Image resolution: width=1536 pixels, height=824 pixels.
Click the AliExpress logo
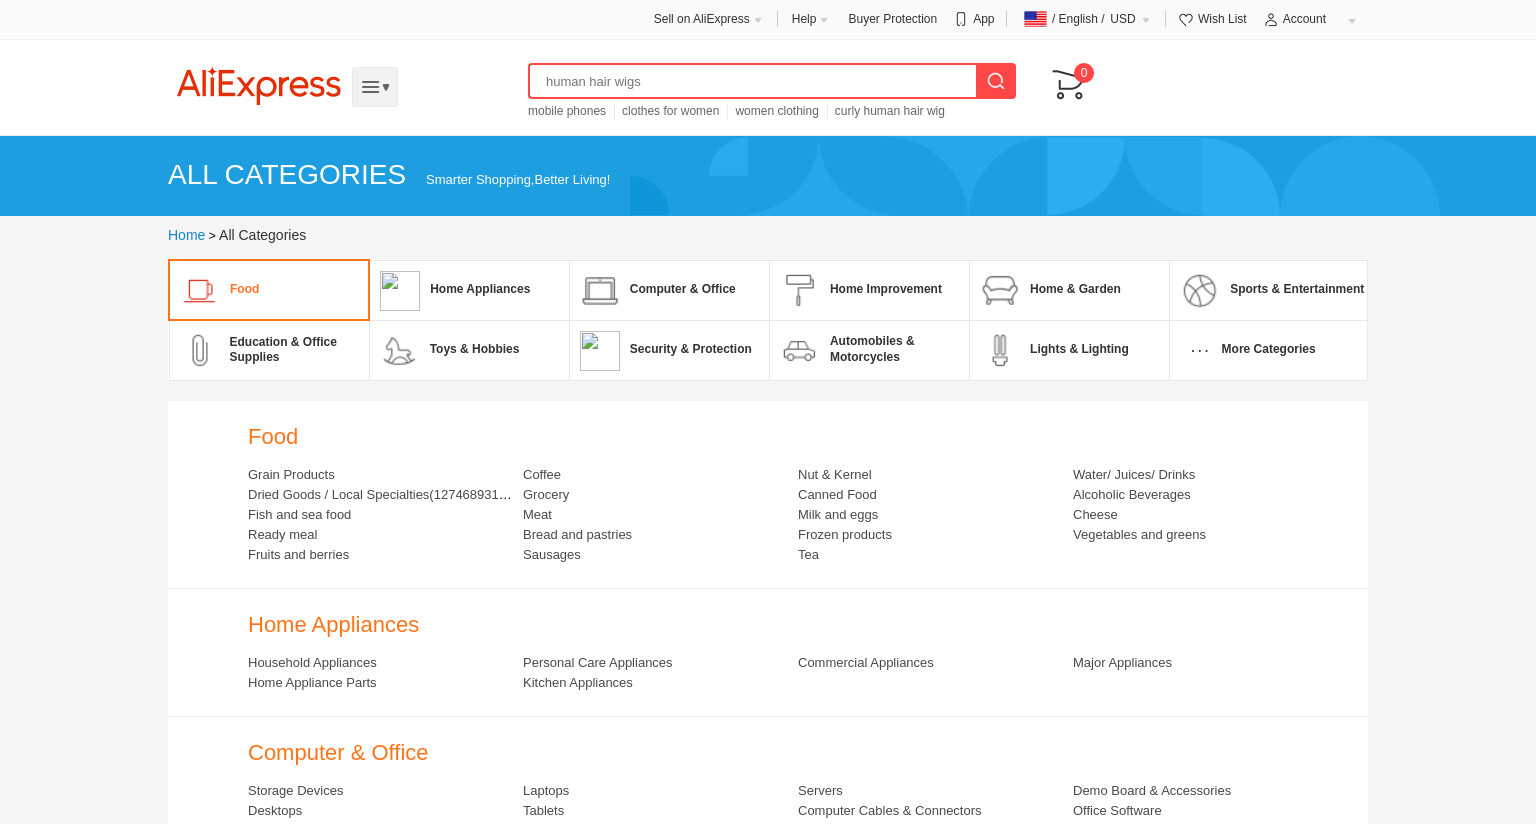click(x=259, y=86)
